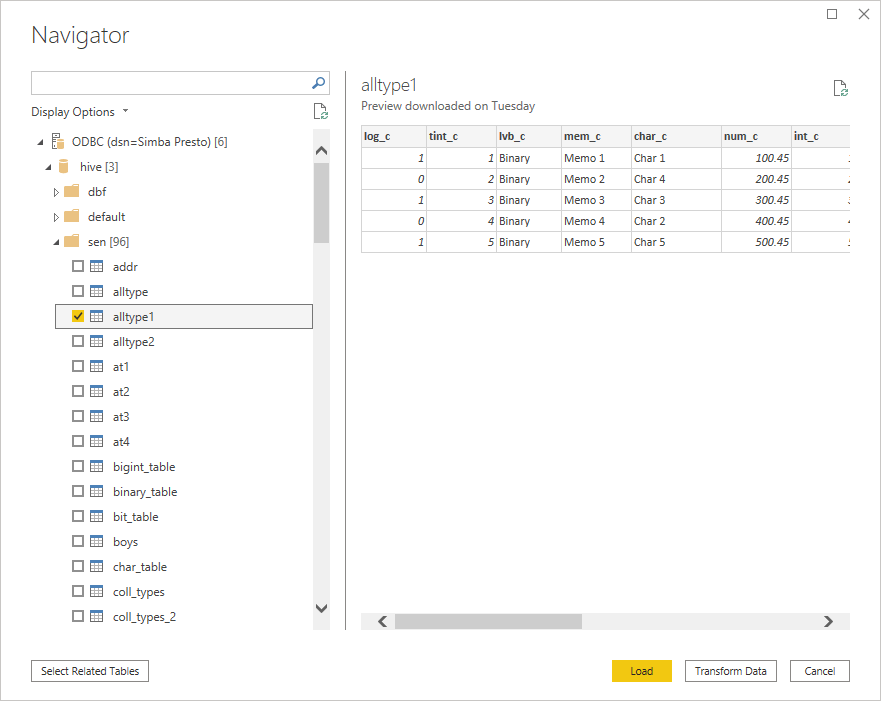Tick the at2 checkbox
The height and width of the screenshot is (701, 881).
78,392
